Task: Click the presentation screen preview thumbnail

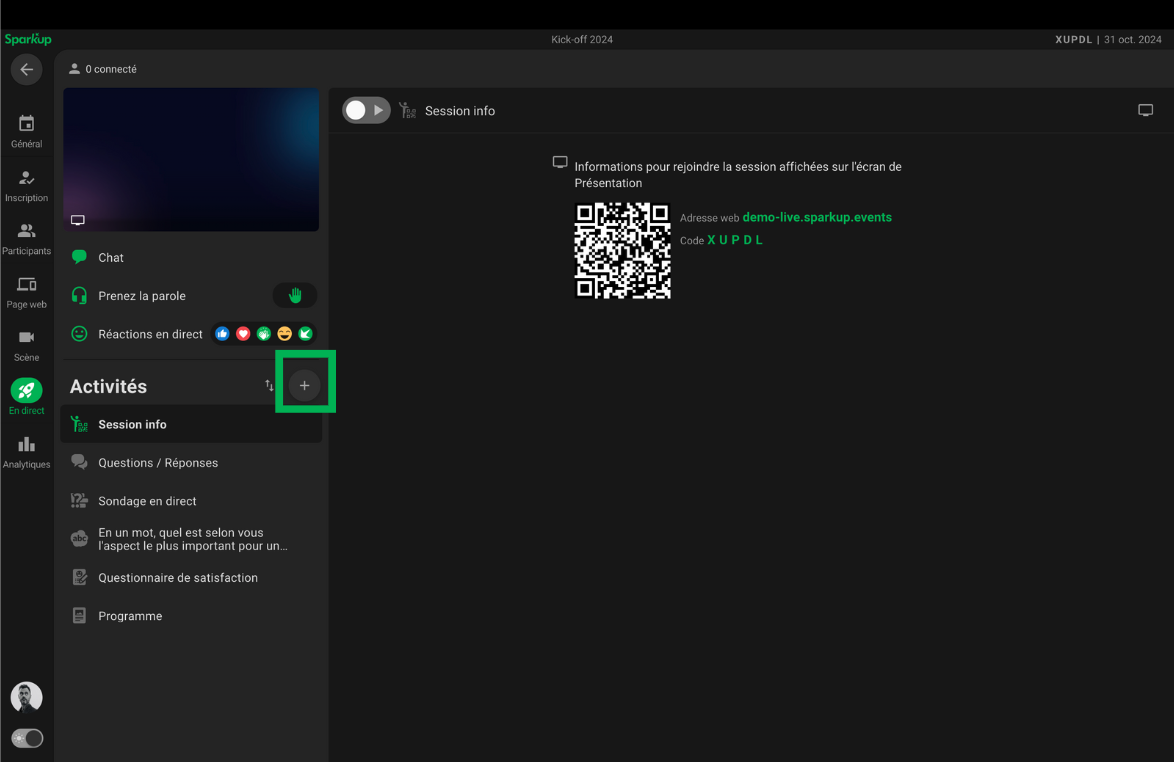Action: 191,159
